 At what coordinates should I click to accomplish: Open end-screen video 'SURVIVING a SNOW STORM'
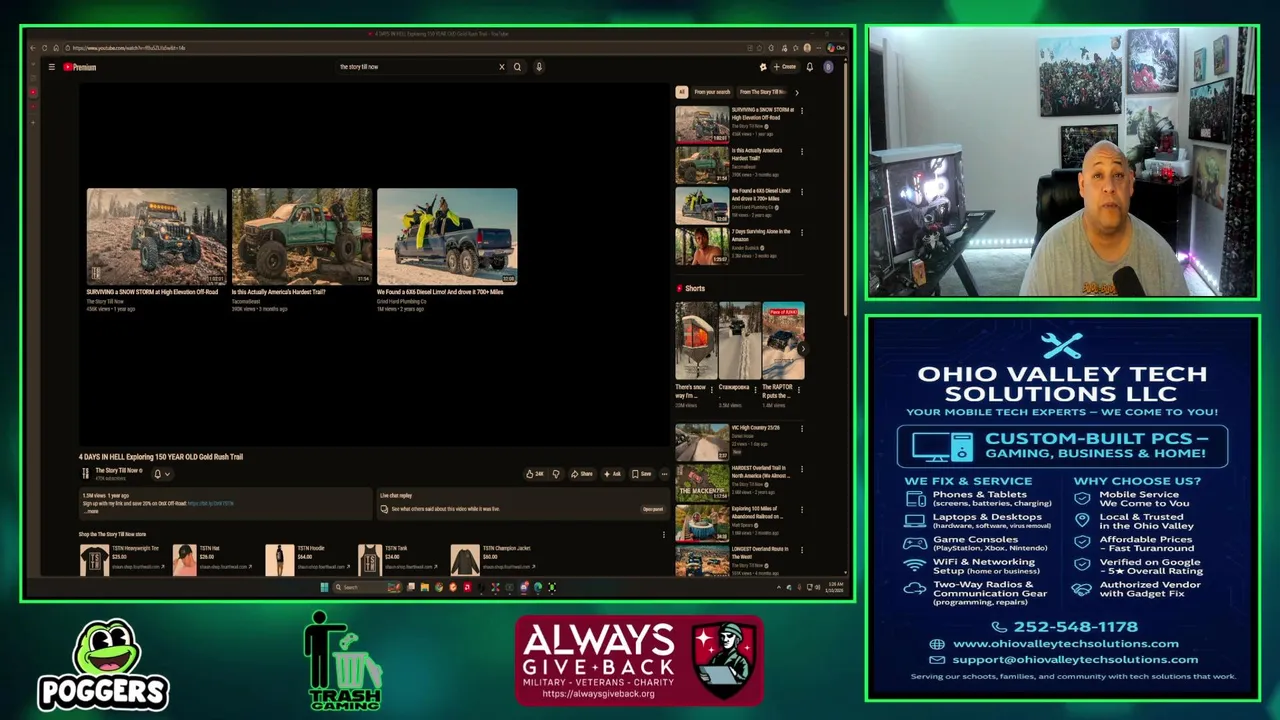tap(156, 236)
